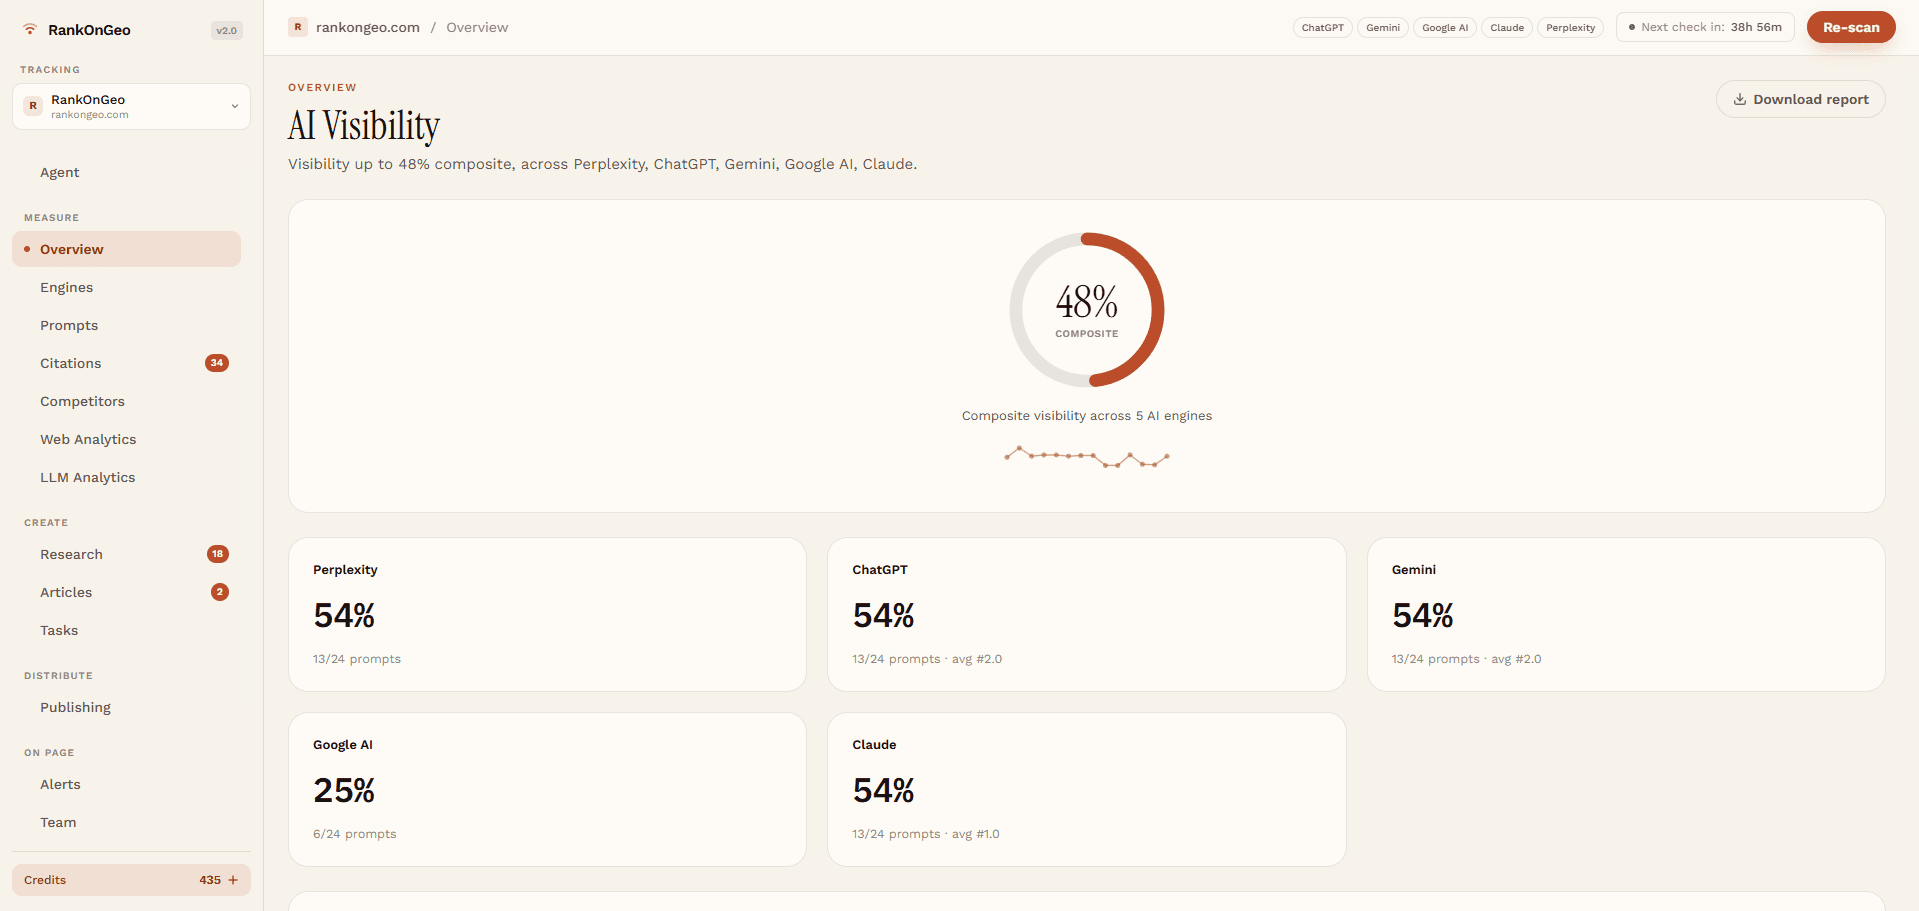The height and width of the screenshot is (911, 1919).
Task: Open the RankOnGeo site selector dropdown
Action: (131, 106)
